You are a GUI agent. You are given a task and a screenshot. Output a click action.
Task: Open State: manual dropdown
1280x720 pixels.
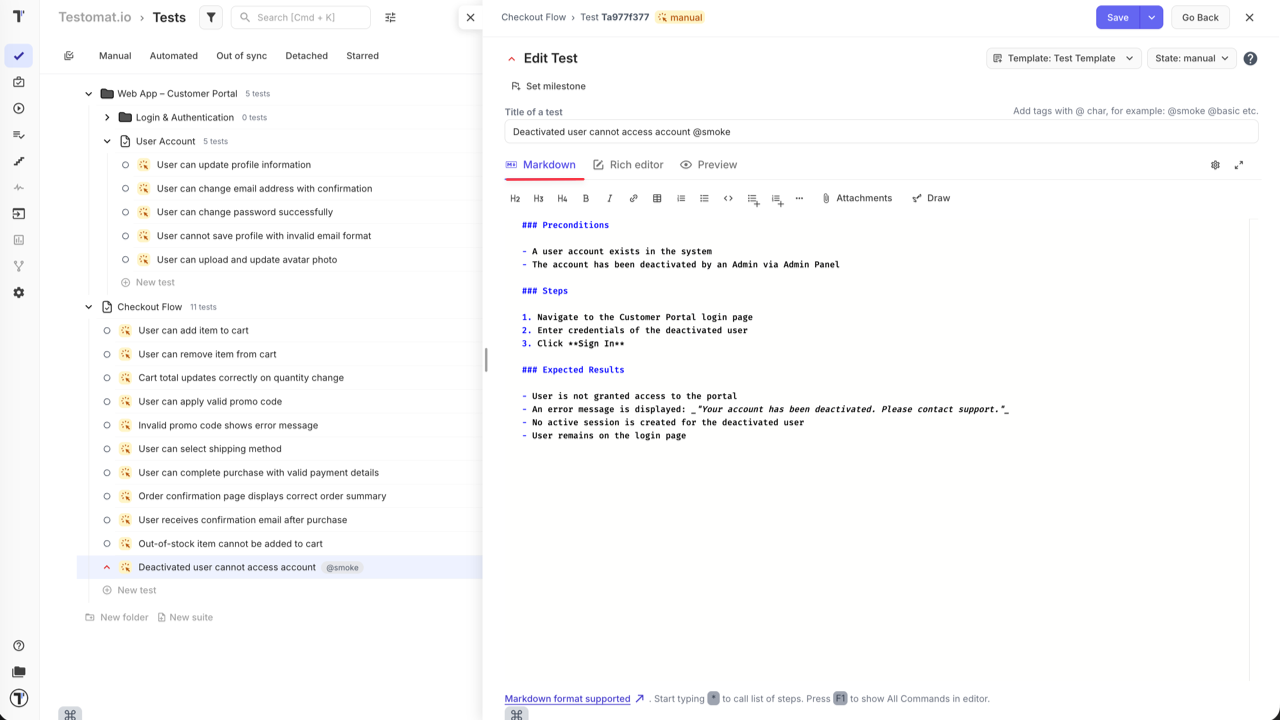1192,58
